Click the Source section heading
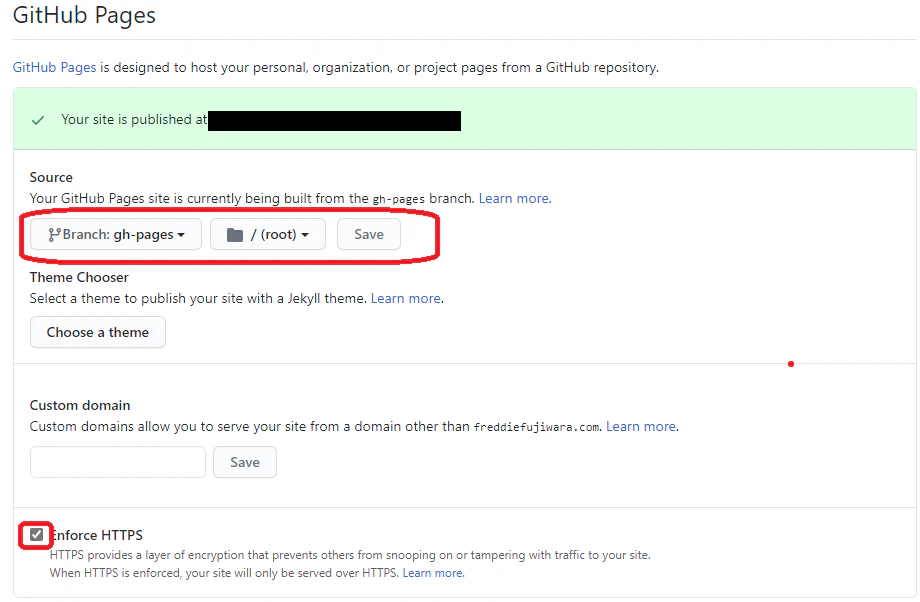Screen dimensions: 920x602 click(51, 177)
